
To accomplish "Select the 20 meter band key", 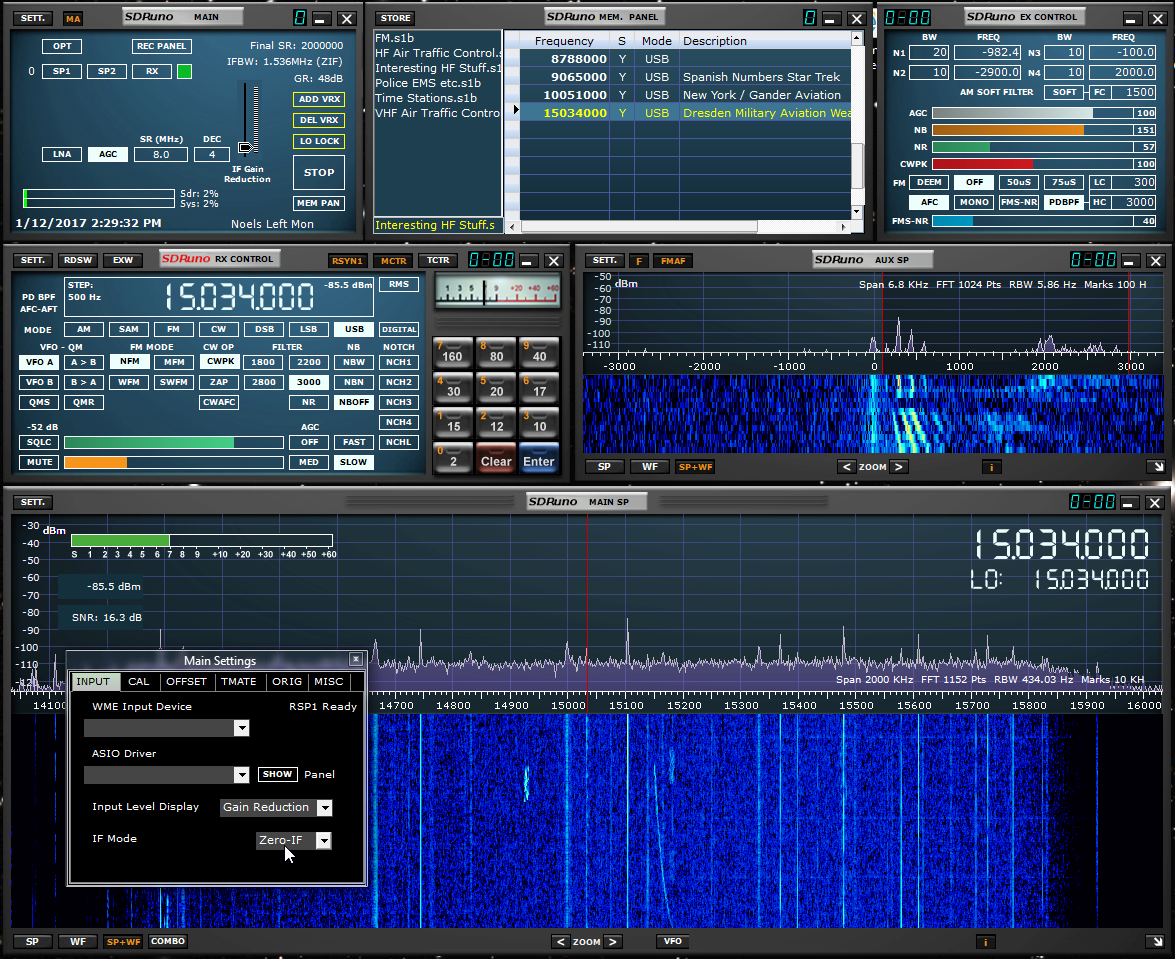I will (x=496, y=387).
